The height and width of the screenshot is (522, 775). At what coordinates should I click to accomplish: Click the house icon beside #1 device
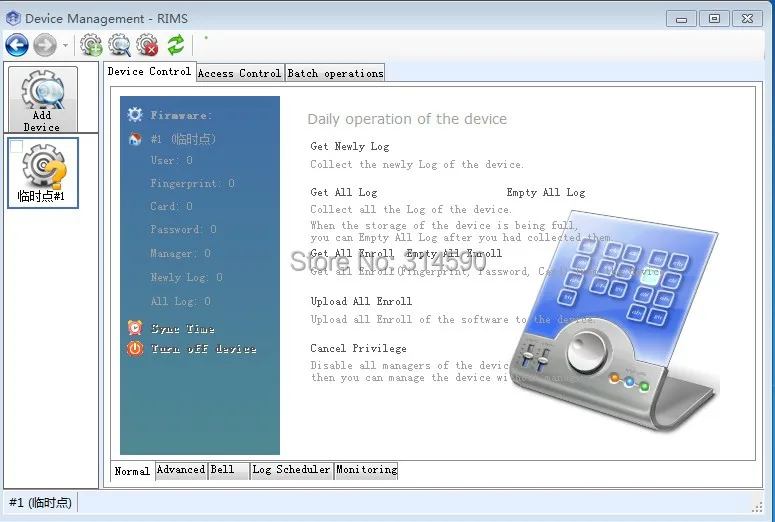click(x=134, y=139)
